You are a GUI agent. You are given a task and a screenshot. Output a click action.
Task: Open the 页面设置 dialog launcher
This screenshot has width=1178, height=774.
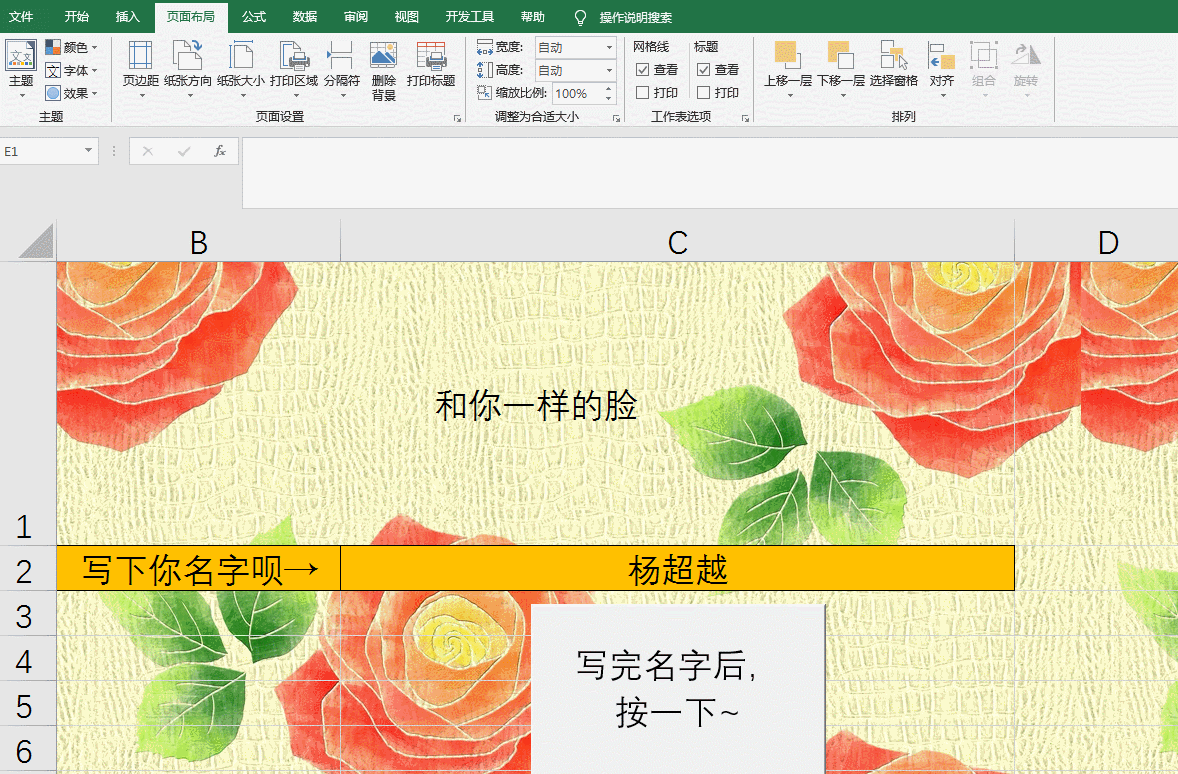(x=457, y=118)
